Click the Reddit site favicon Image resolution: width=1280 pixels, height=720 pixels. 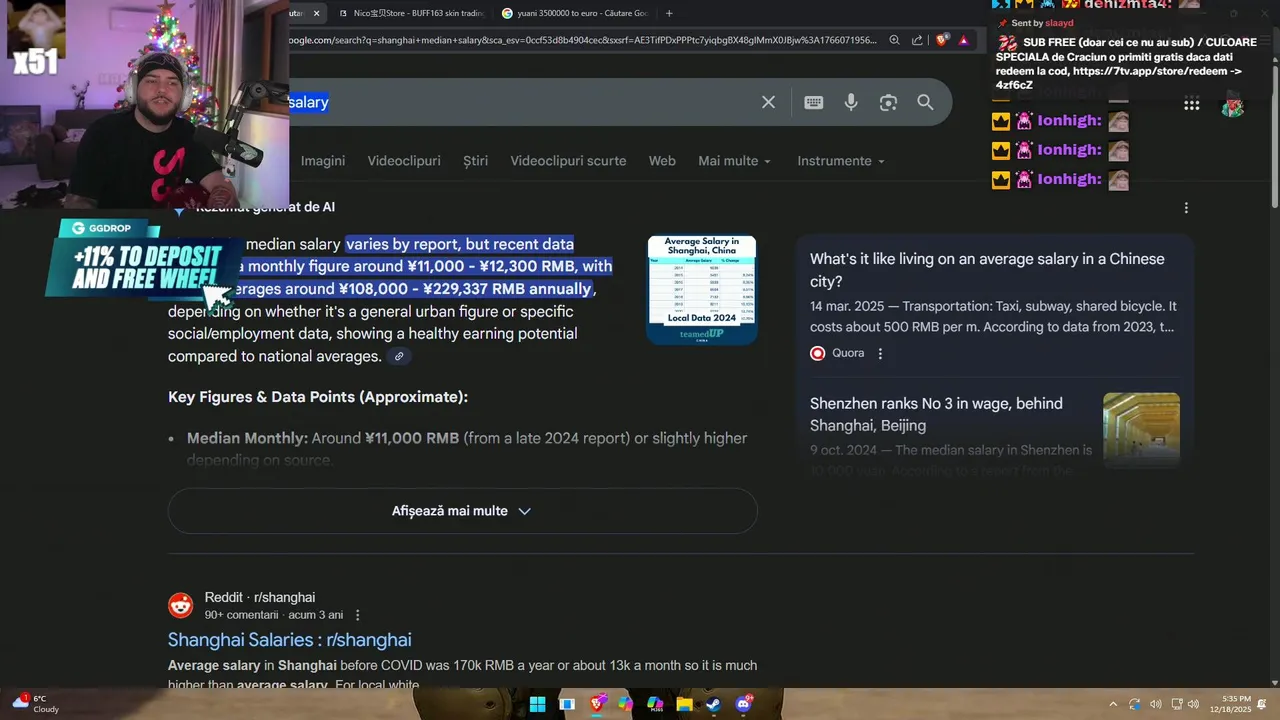coord(181,606)
